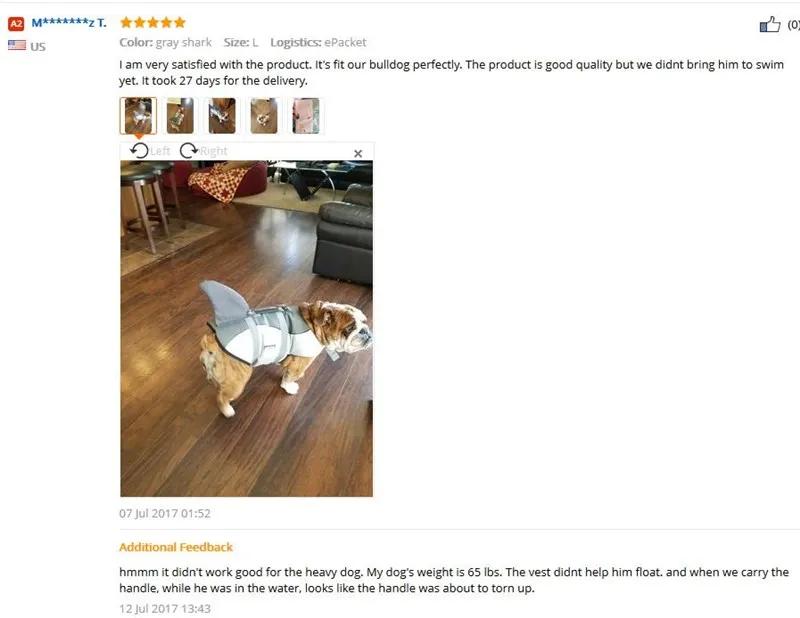Click the Additional Feedback heading
The width and height of the screenshot is (800, 618).
[x=176, y=547]
